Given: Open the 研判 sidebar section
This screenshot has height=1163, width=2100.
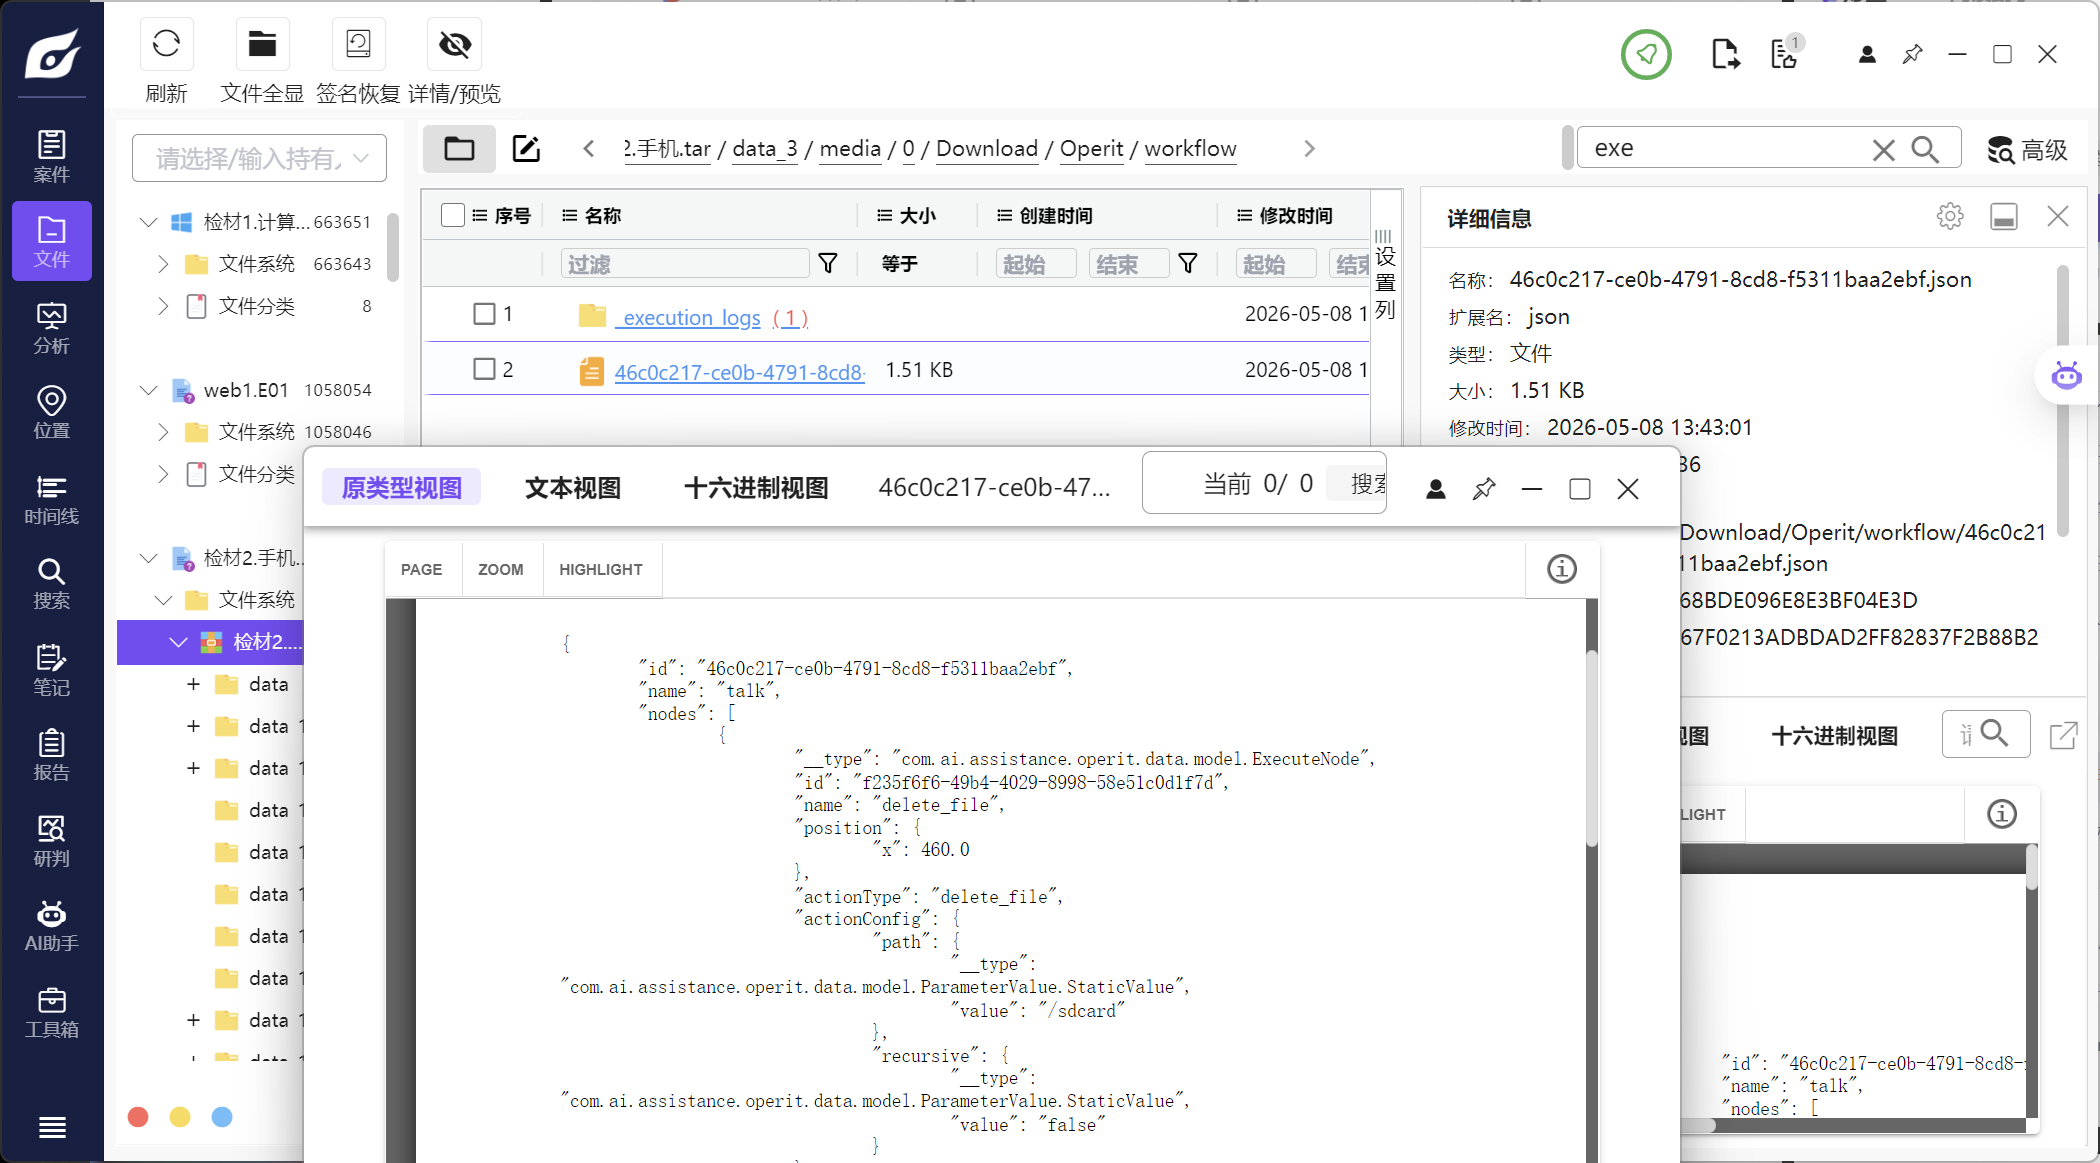Looking at the screenshot, I should pos(52,841).
